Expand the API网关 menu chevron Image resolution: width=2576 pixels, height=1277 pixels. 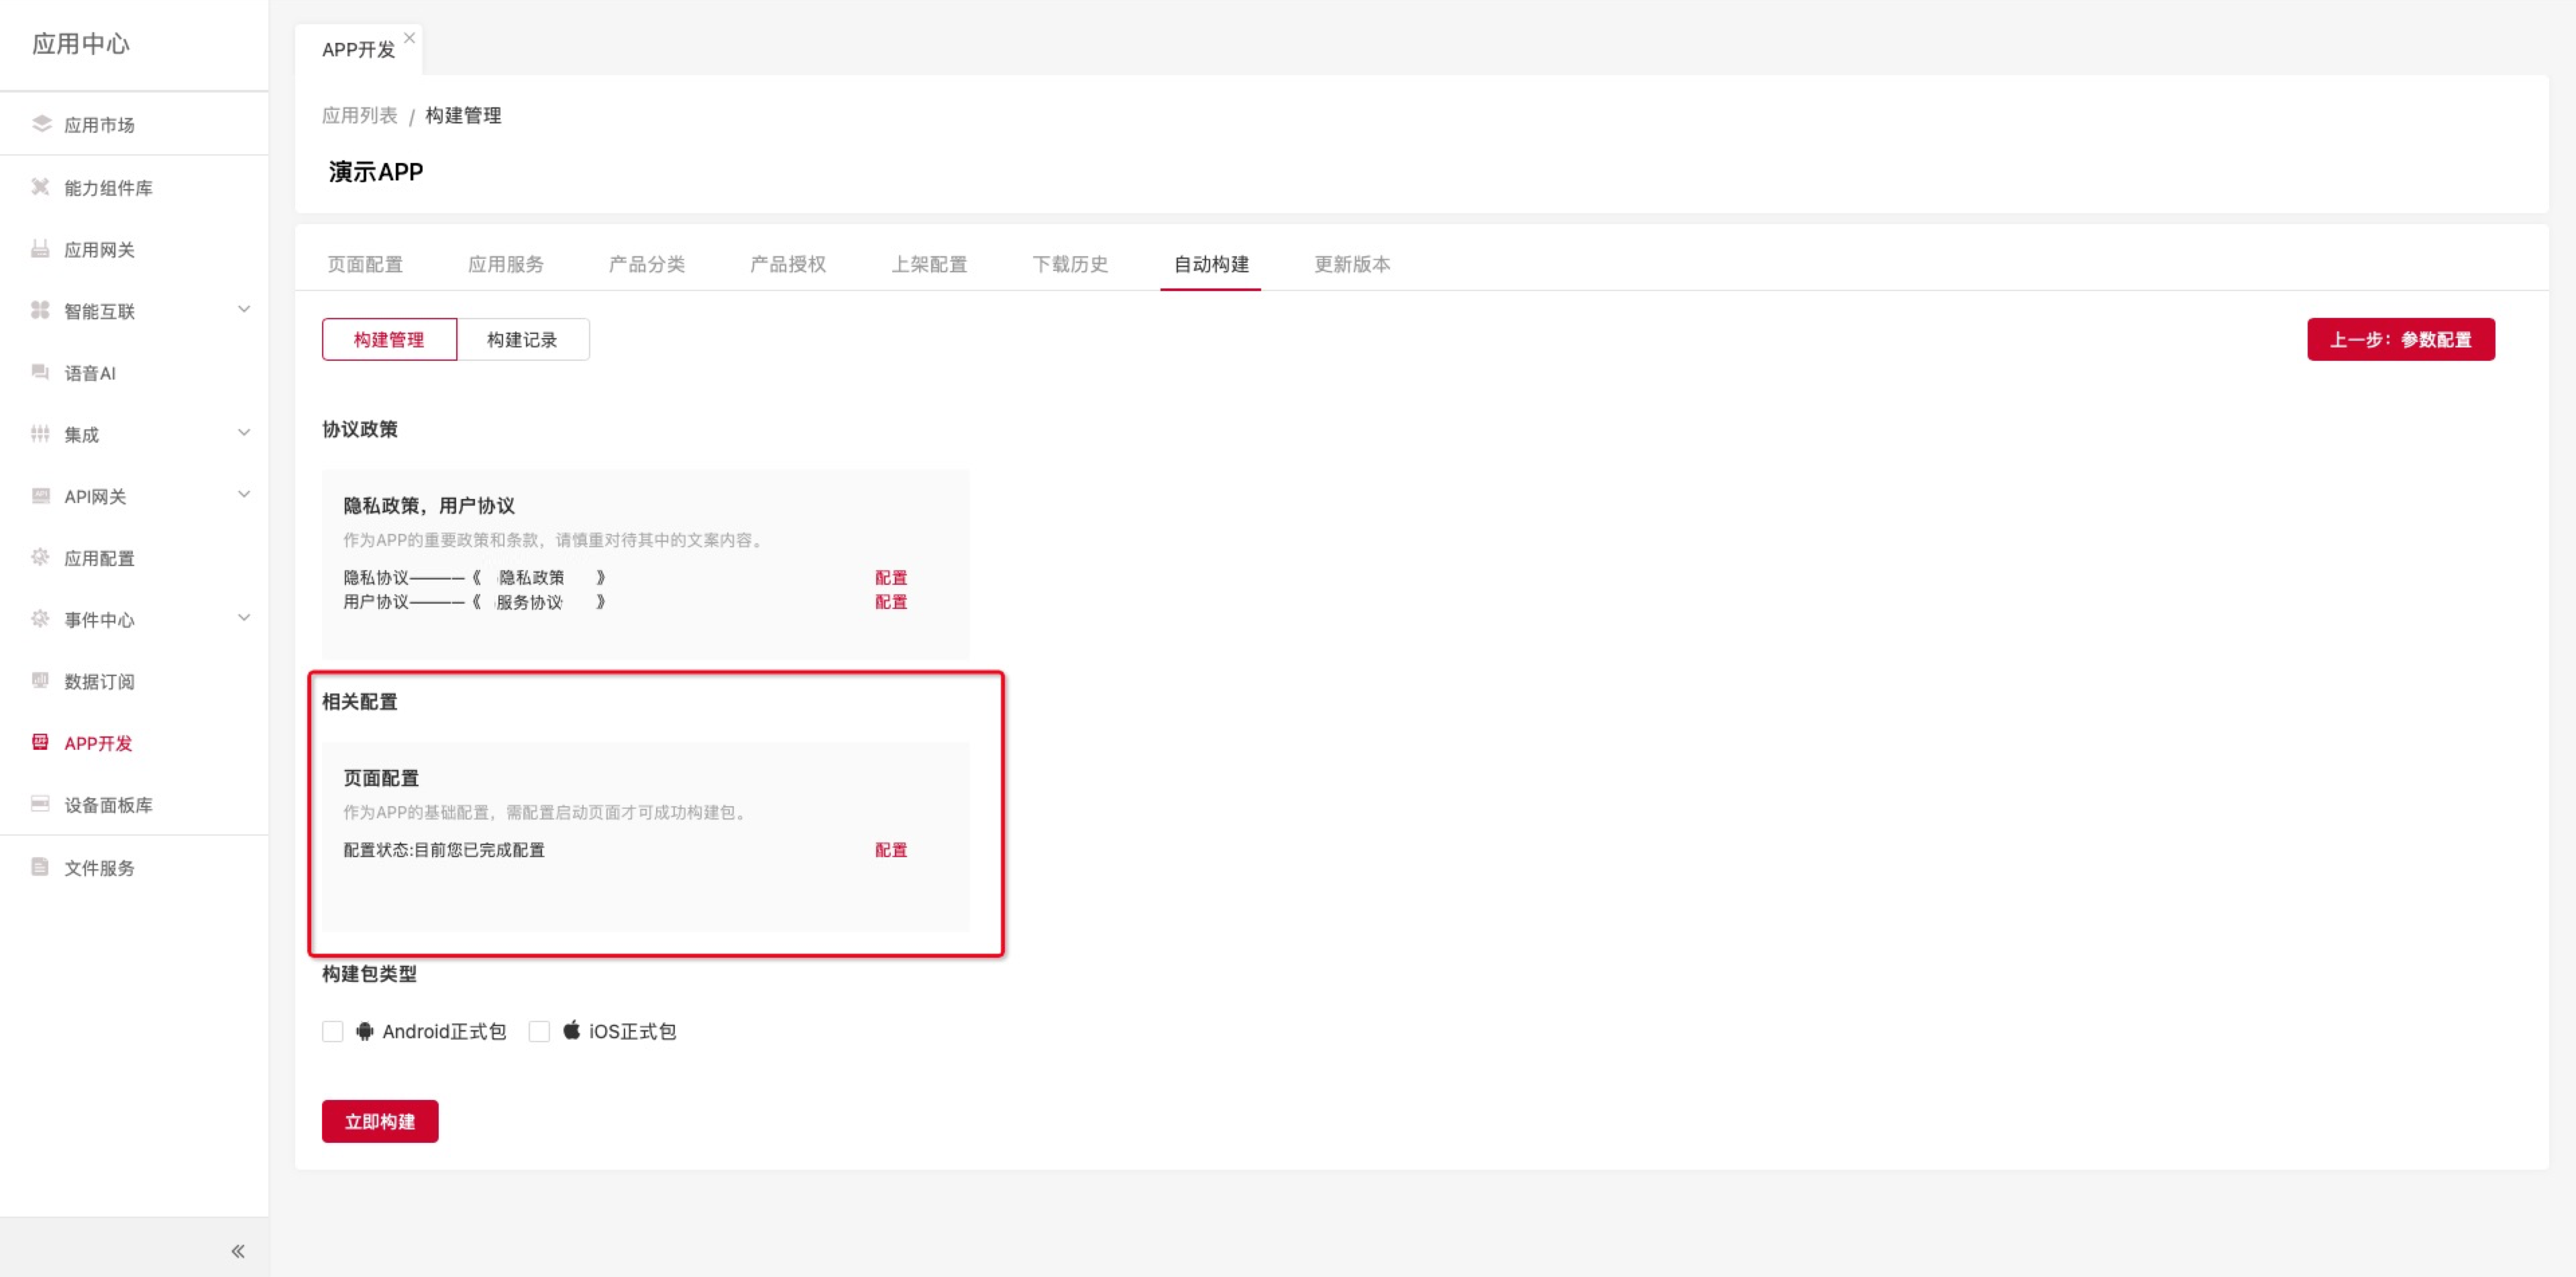click(x=244, y=495)
